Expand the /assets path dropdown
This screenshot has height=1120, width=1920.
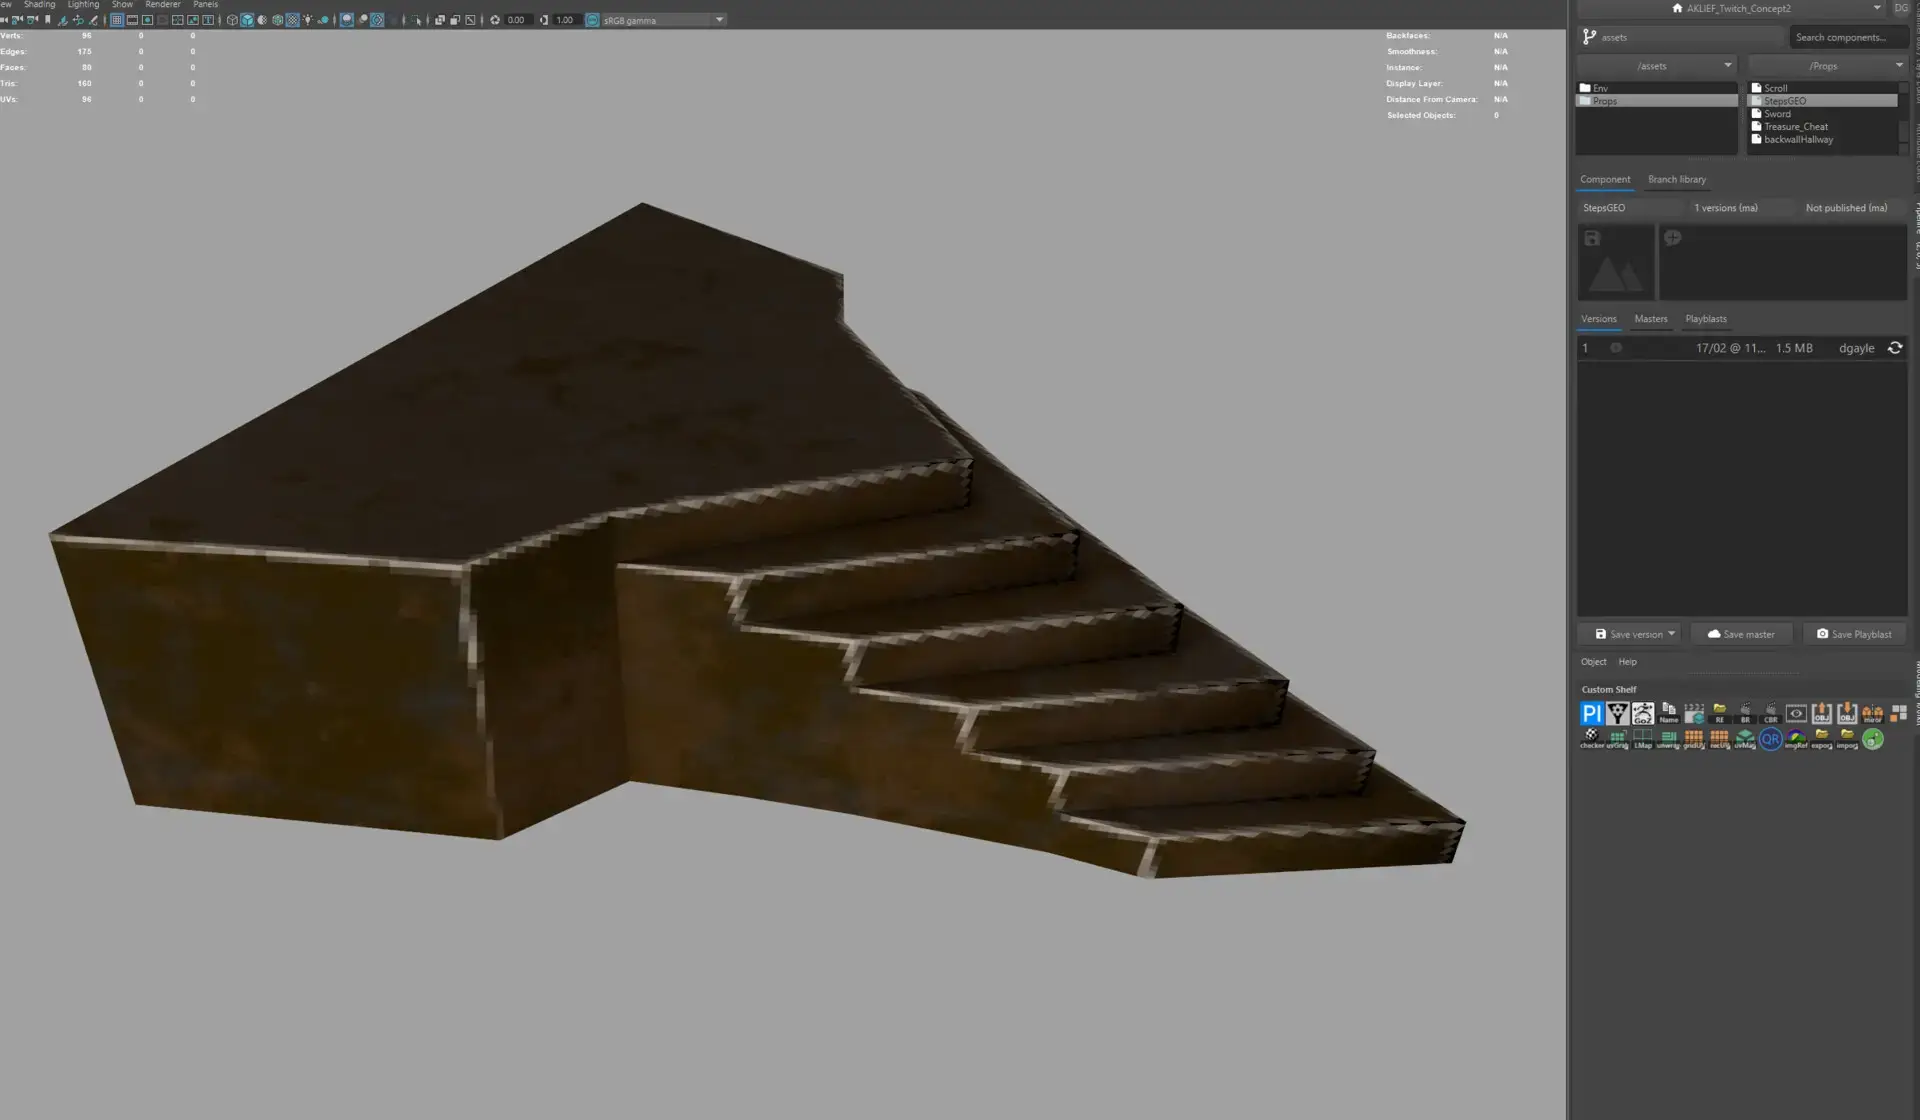point(1727,65)
